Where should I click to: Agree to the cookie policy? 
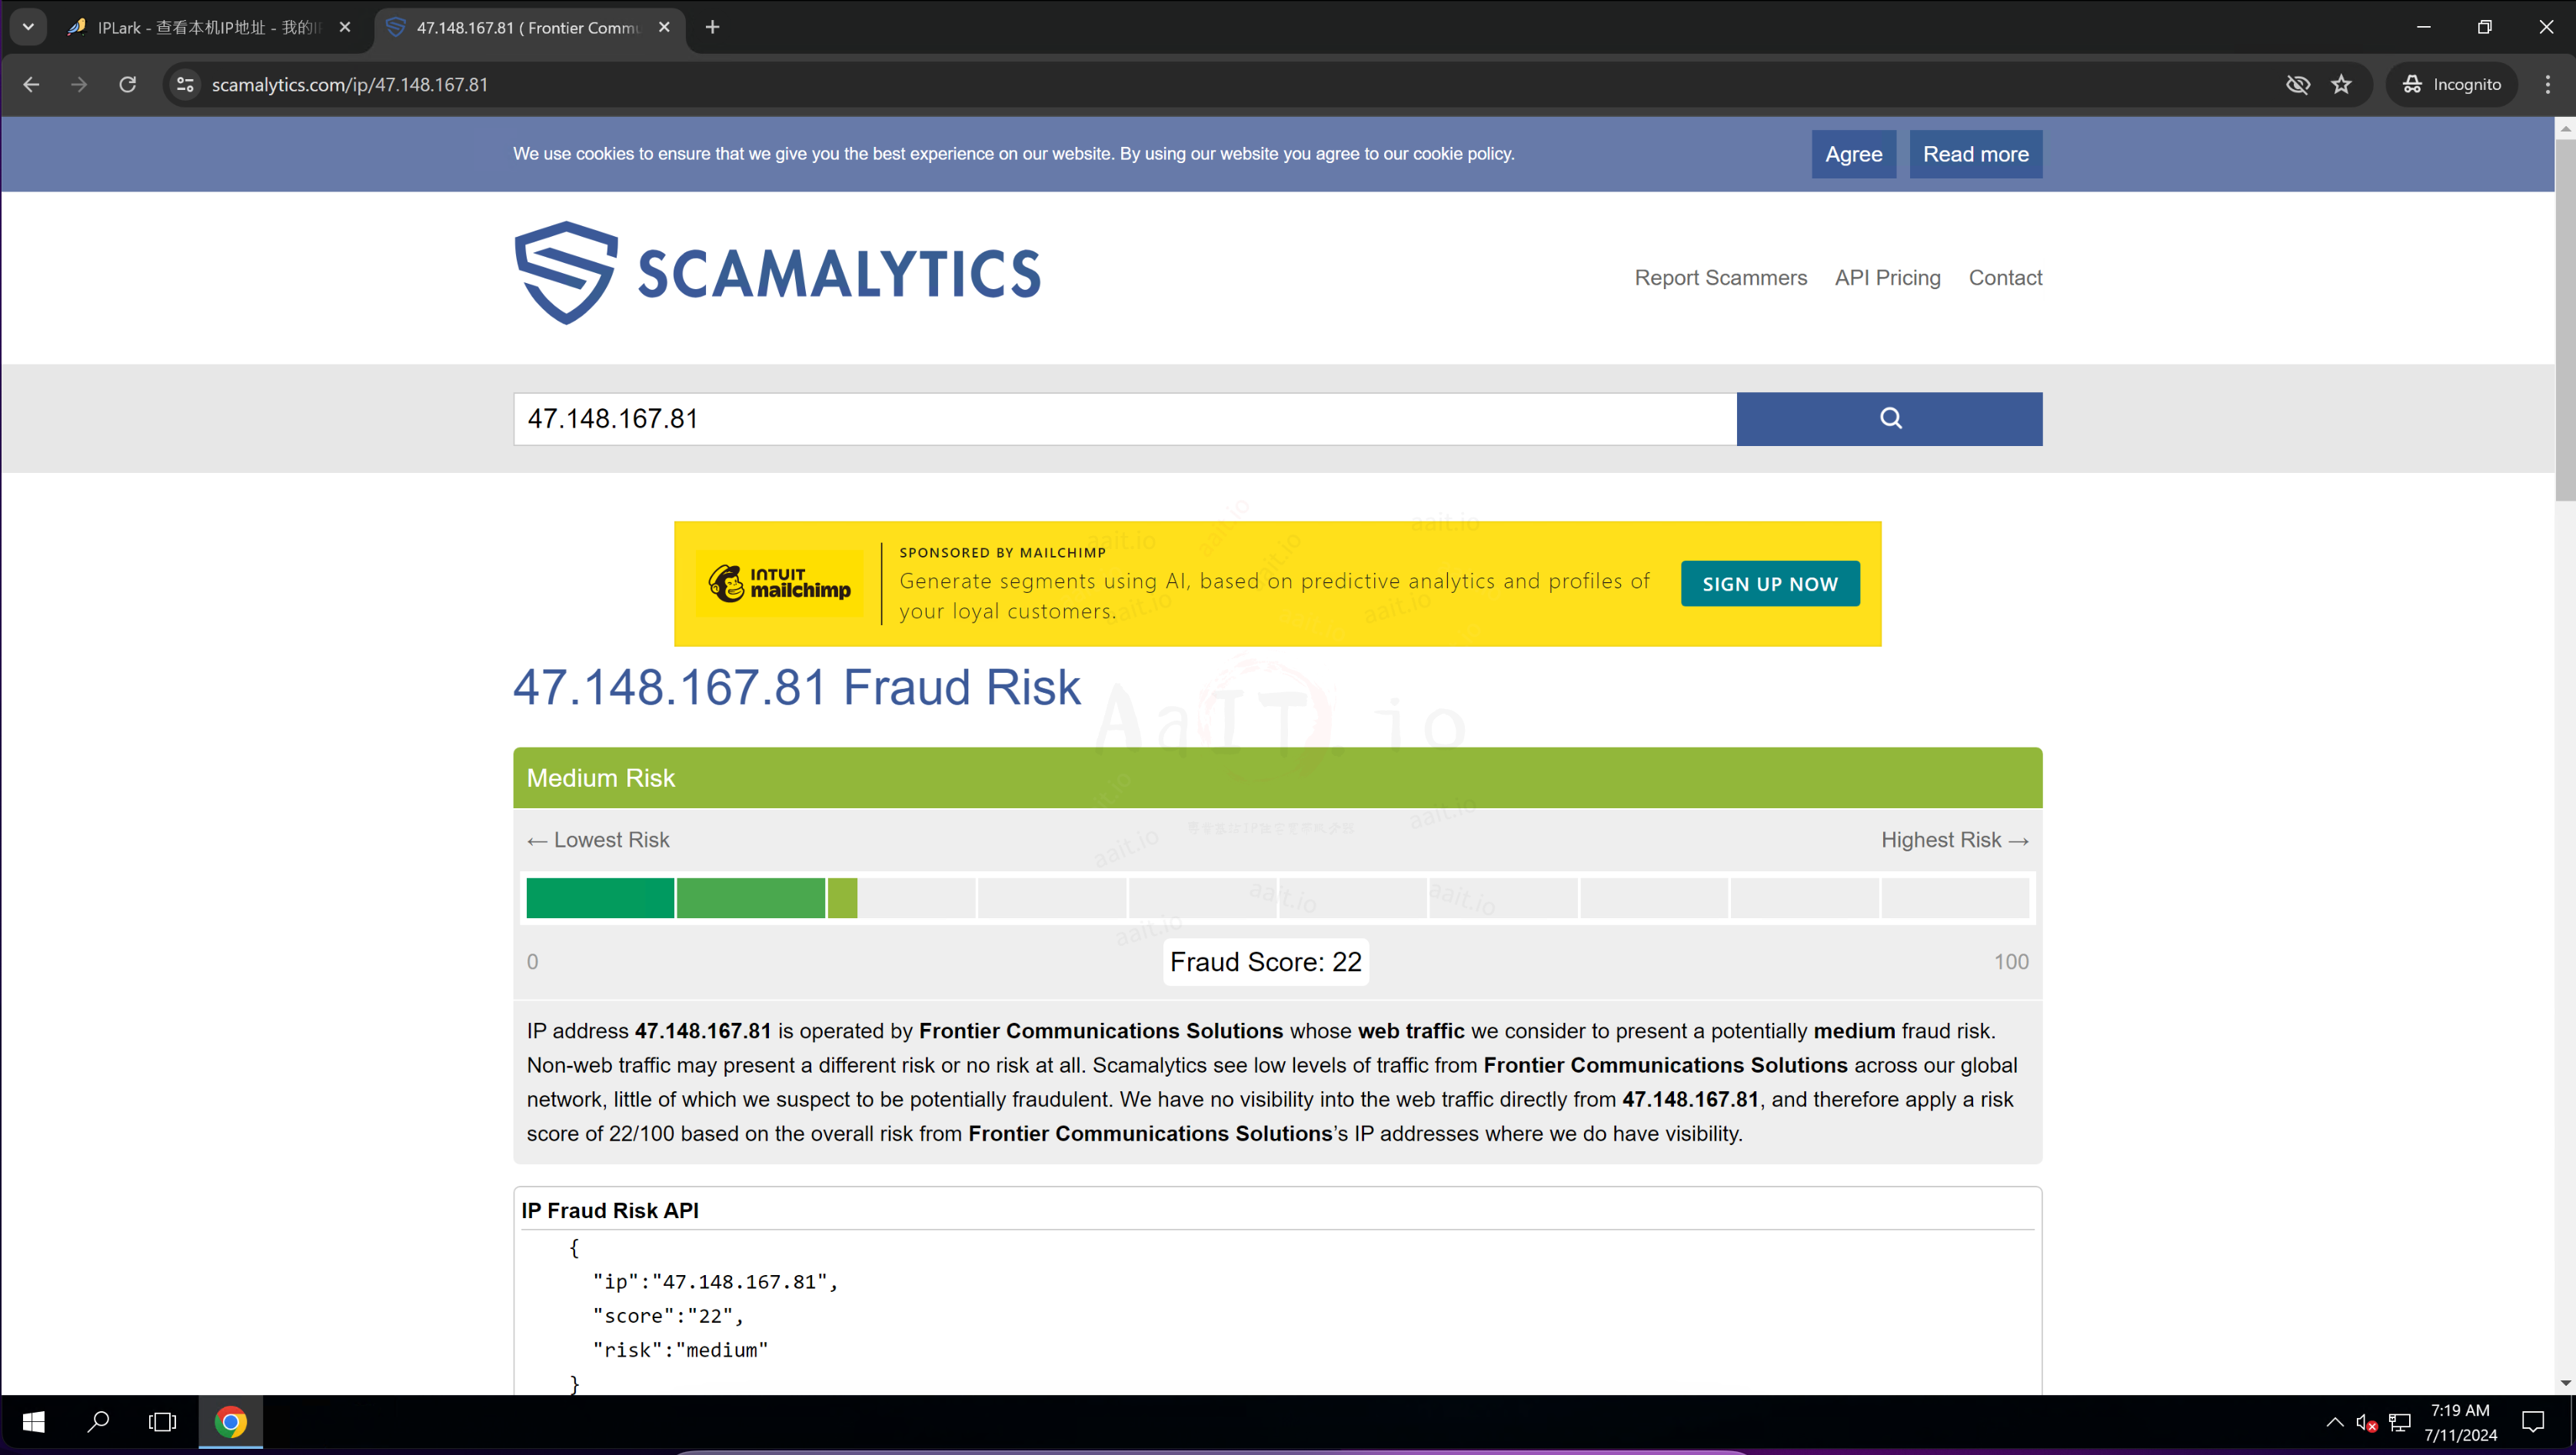click(1853, 154)
